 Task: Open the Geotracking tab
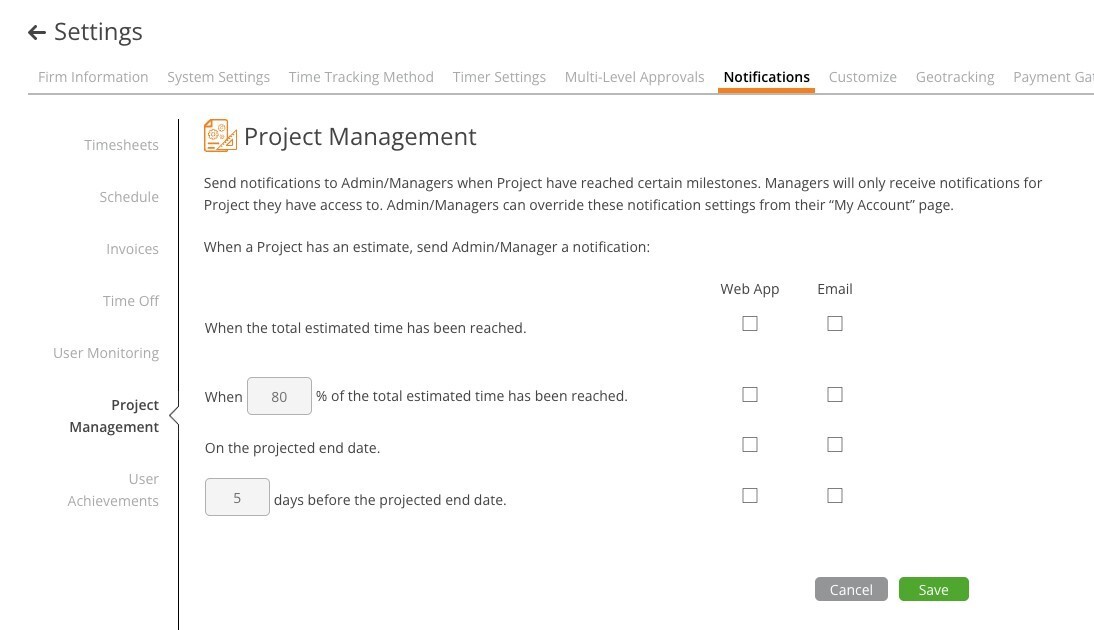click(x=954, y=77)
